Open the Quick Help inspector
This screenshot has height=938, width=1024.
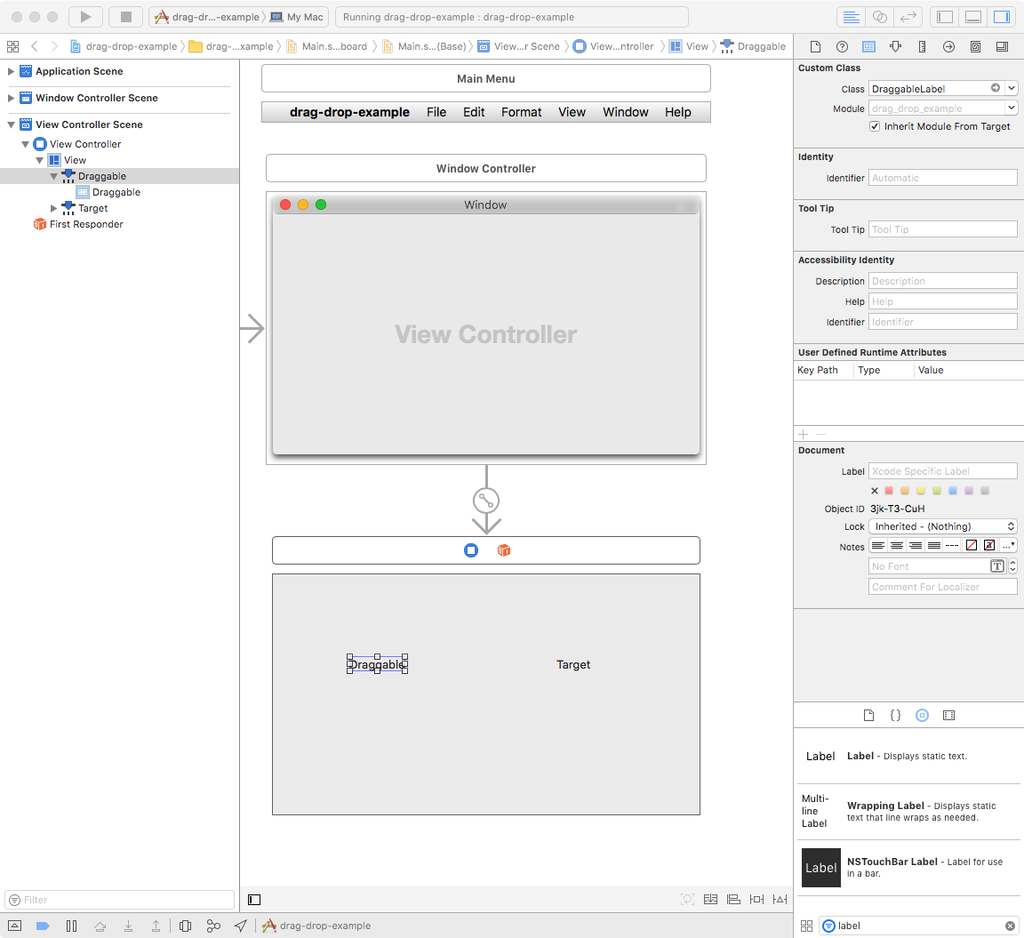842,46
